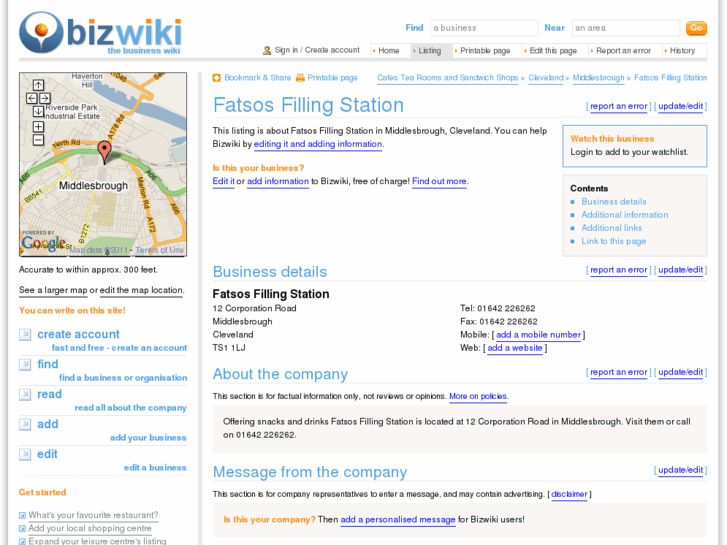Open Cleveland breadcrumb link
Screen dimensions: 727x545
pos(546,78)
